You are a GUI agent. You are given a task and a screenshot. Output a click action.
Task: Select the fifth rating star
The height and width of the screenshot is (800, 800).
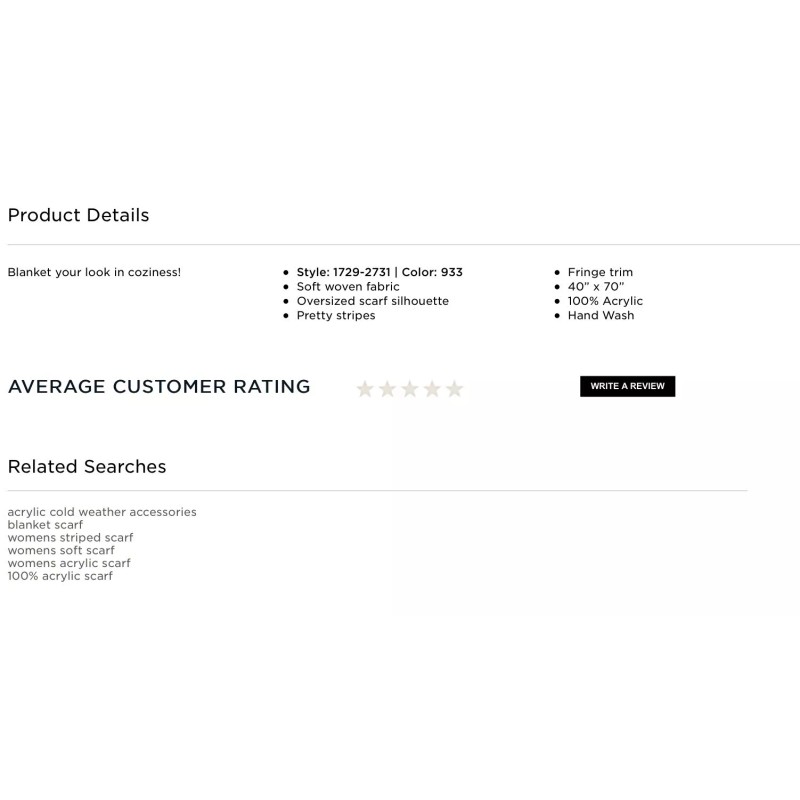pos(455,389)
